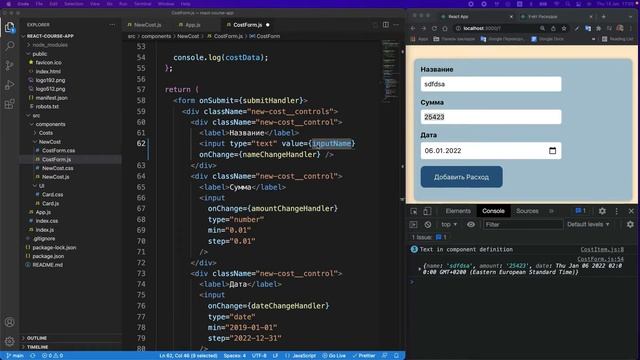Toggle console live expression eye icon

click(471, 224)
